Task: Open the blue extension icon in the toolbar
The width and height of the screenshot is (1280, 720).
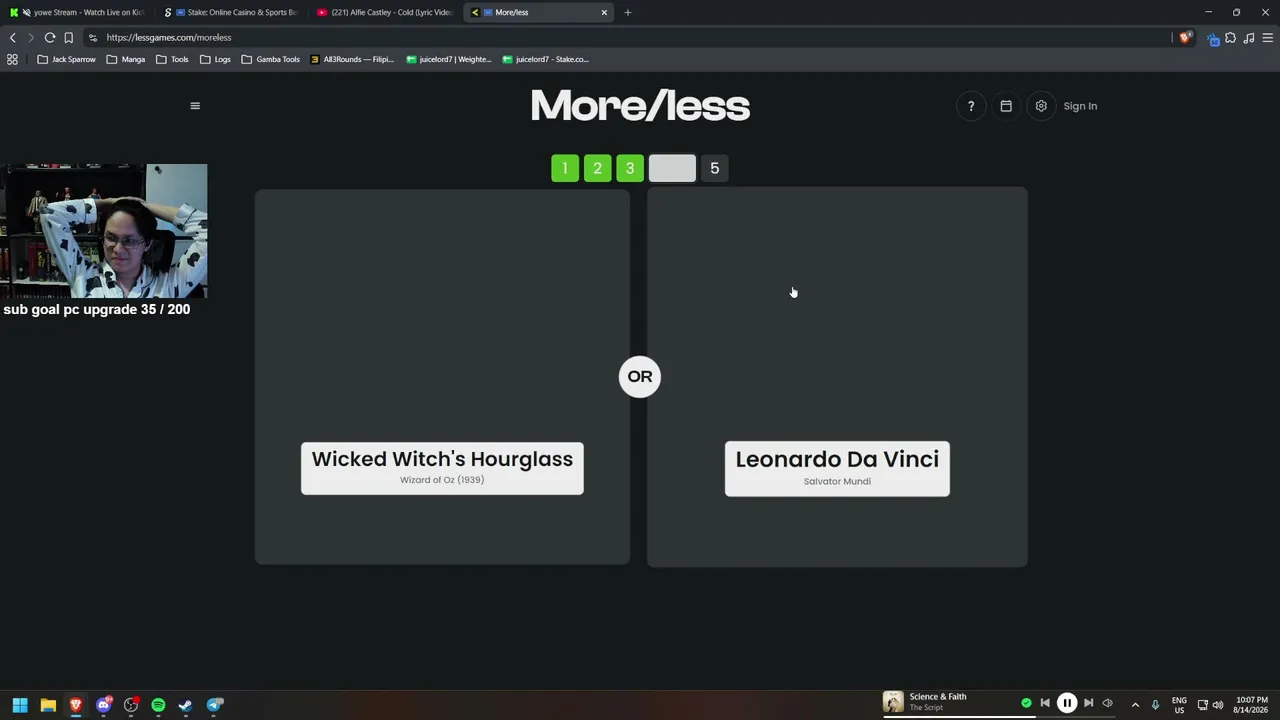Action: click(1213, 38)
